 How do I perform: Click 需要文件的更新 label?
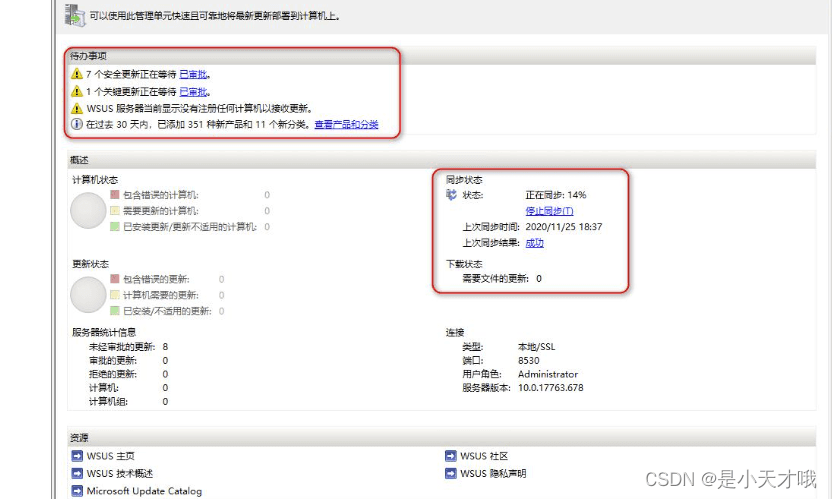pyautogui.click(x=495, y=279)
